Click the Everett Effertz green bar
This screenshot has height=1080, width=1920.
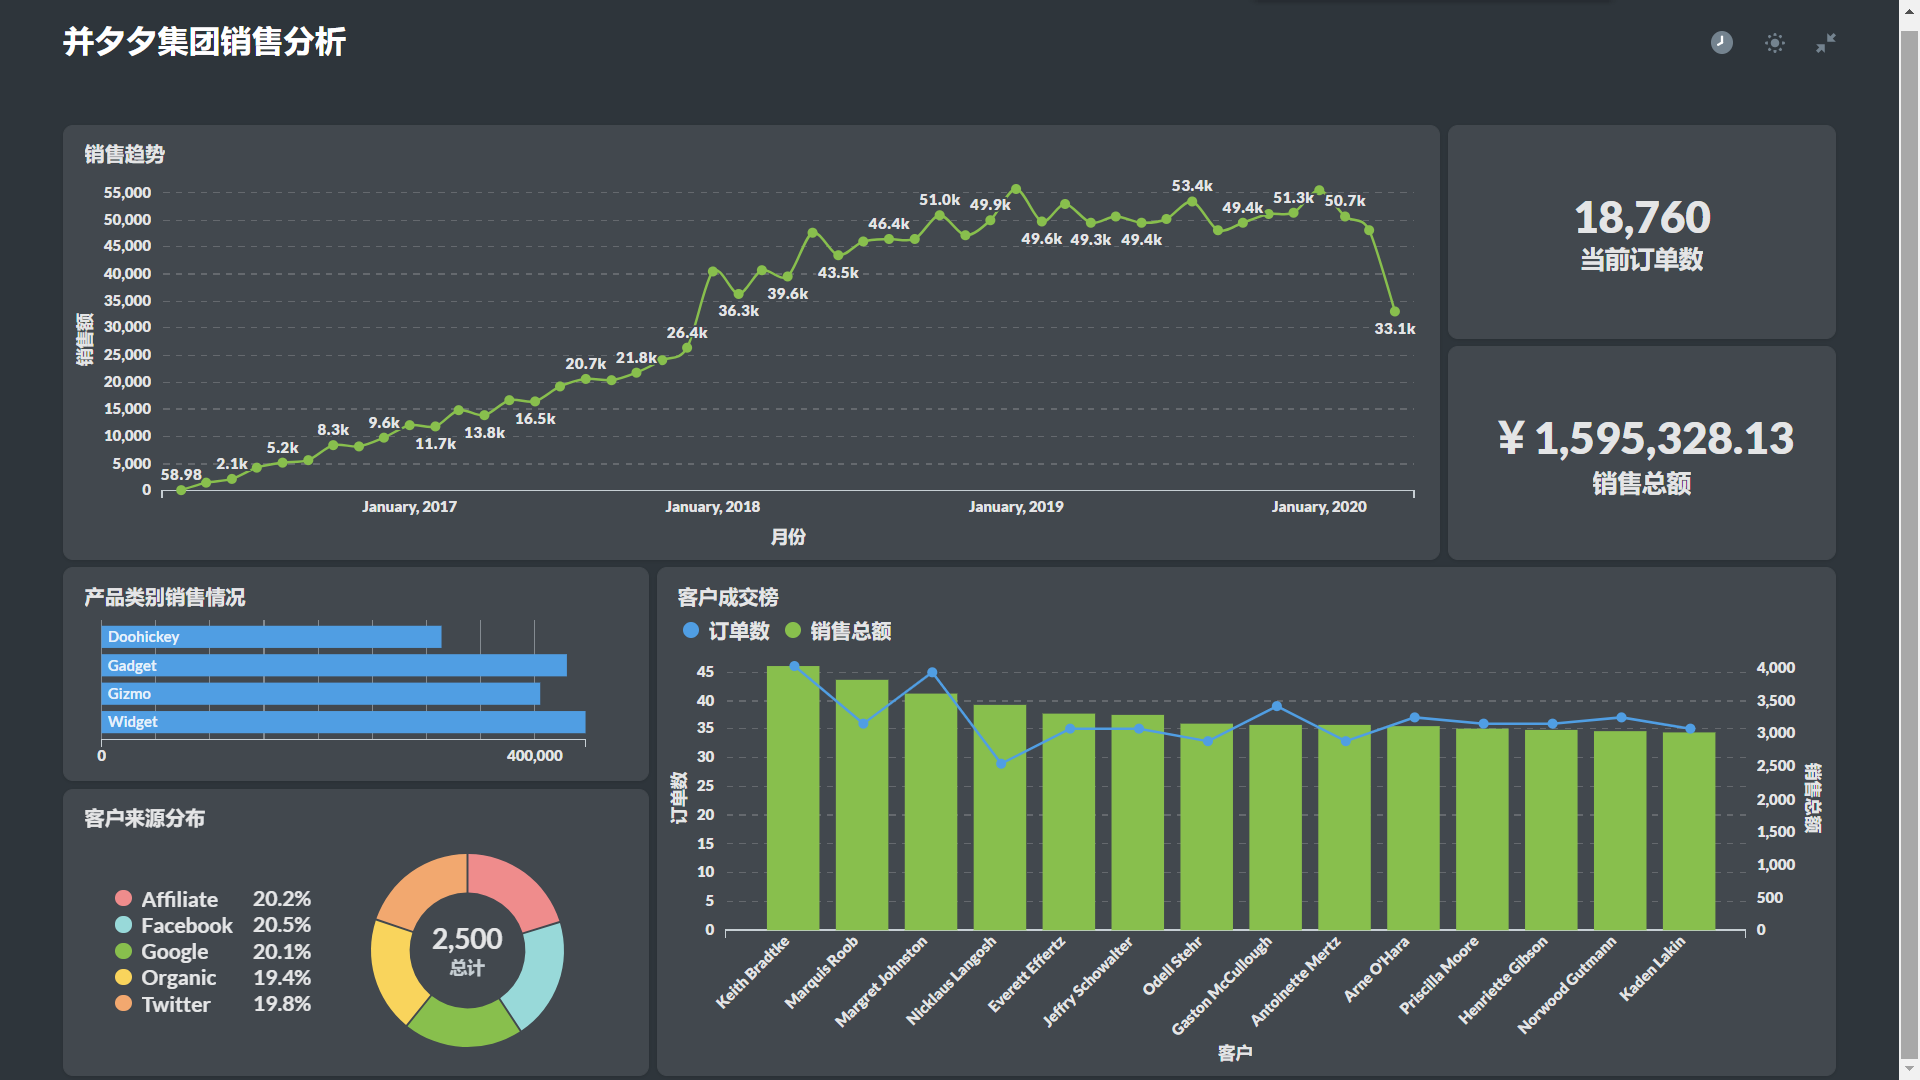point(1069,821)
